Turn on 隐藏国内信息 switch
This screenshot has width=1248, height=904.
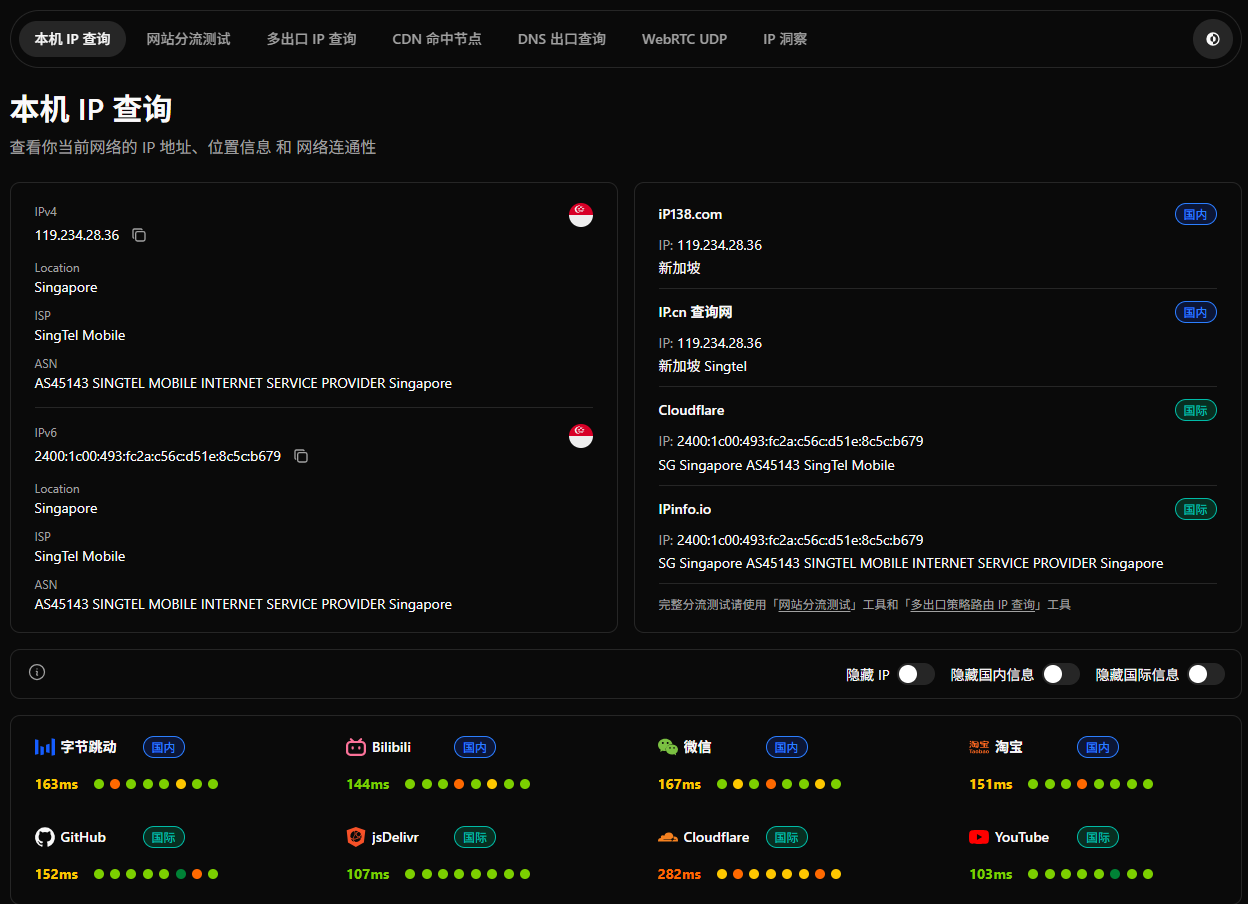pos(1060,674)
